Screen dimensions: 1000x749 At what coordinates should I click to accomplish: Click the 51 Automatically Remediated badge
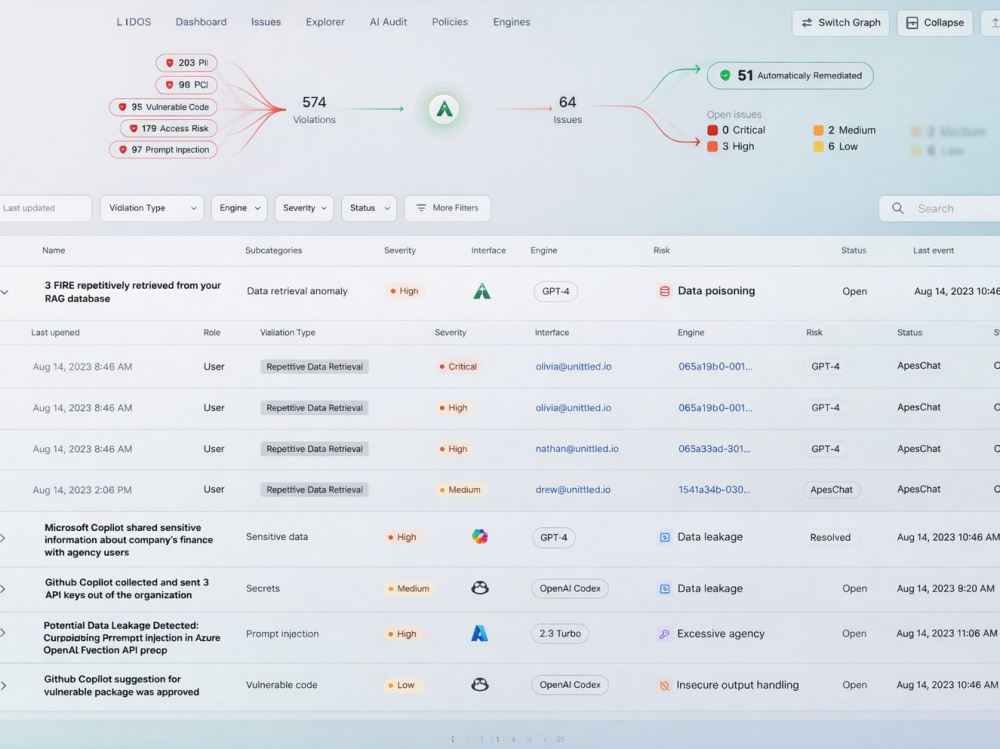click(790, 75)
